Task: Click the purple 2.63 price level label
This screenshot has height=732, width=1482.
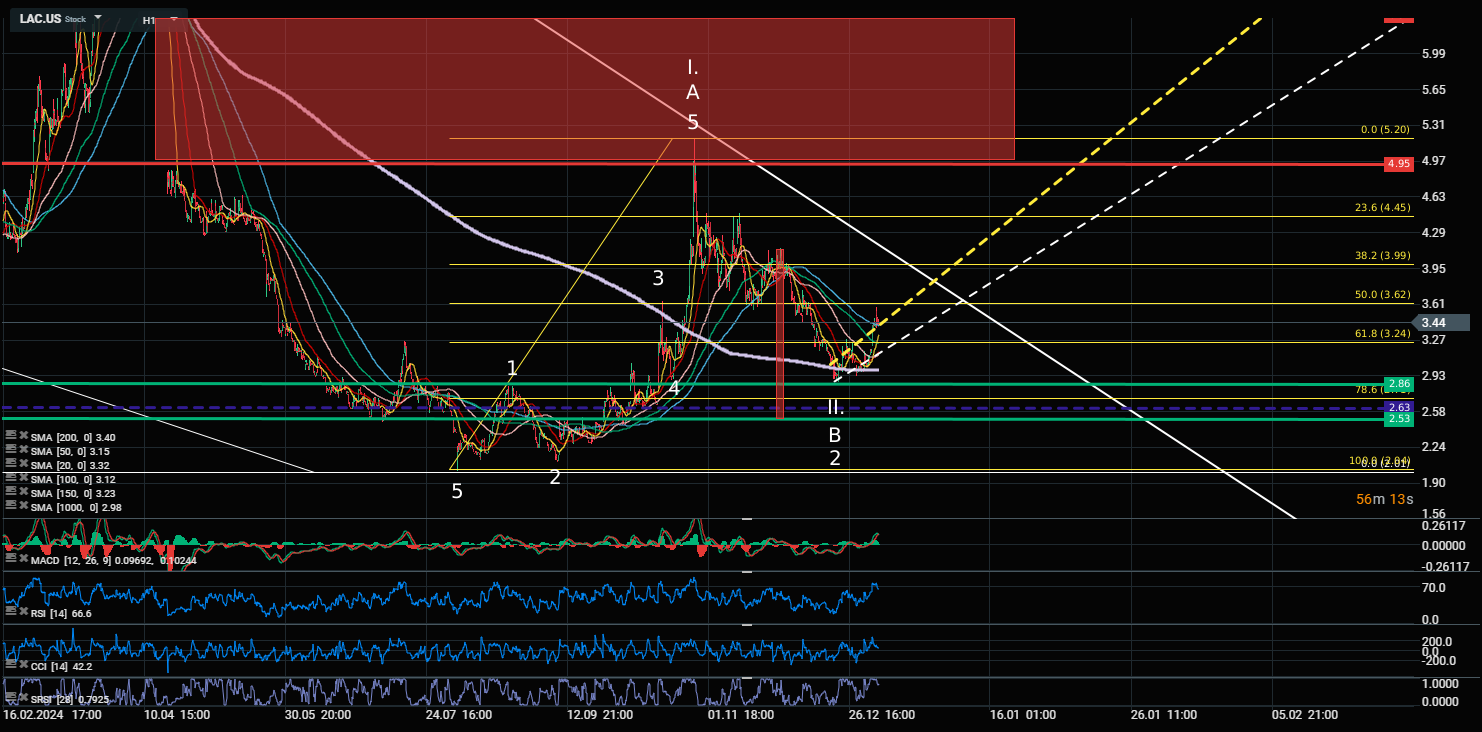Action: (x=1398, y=407)
